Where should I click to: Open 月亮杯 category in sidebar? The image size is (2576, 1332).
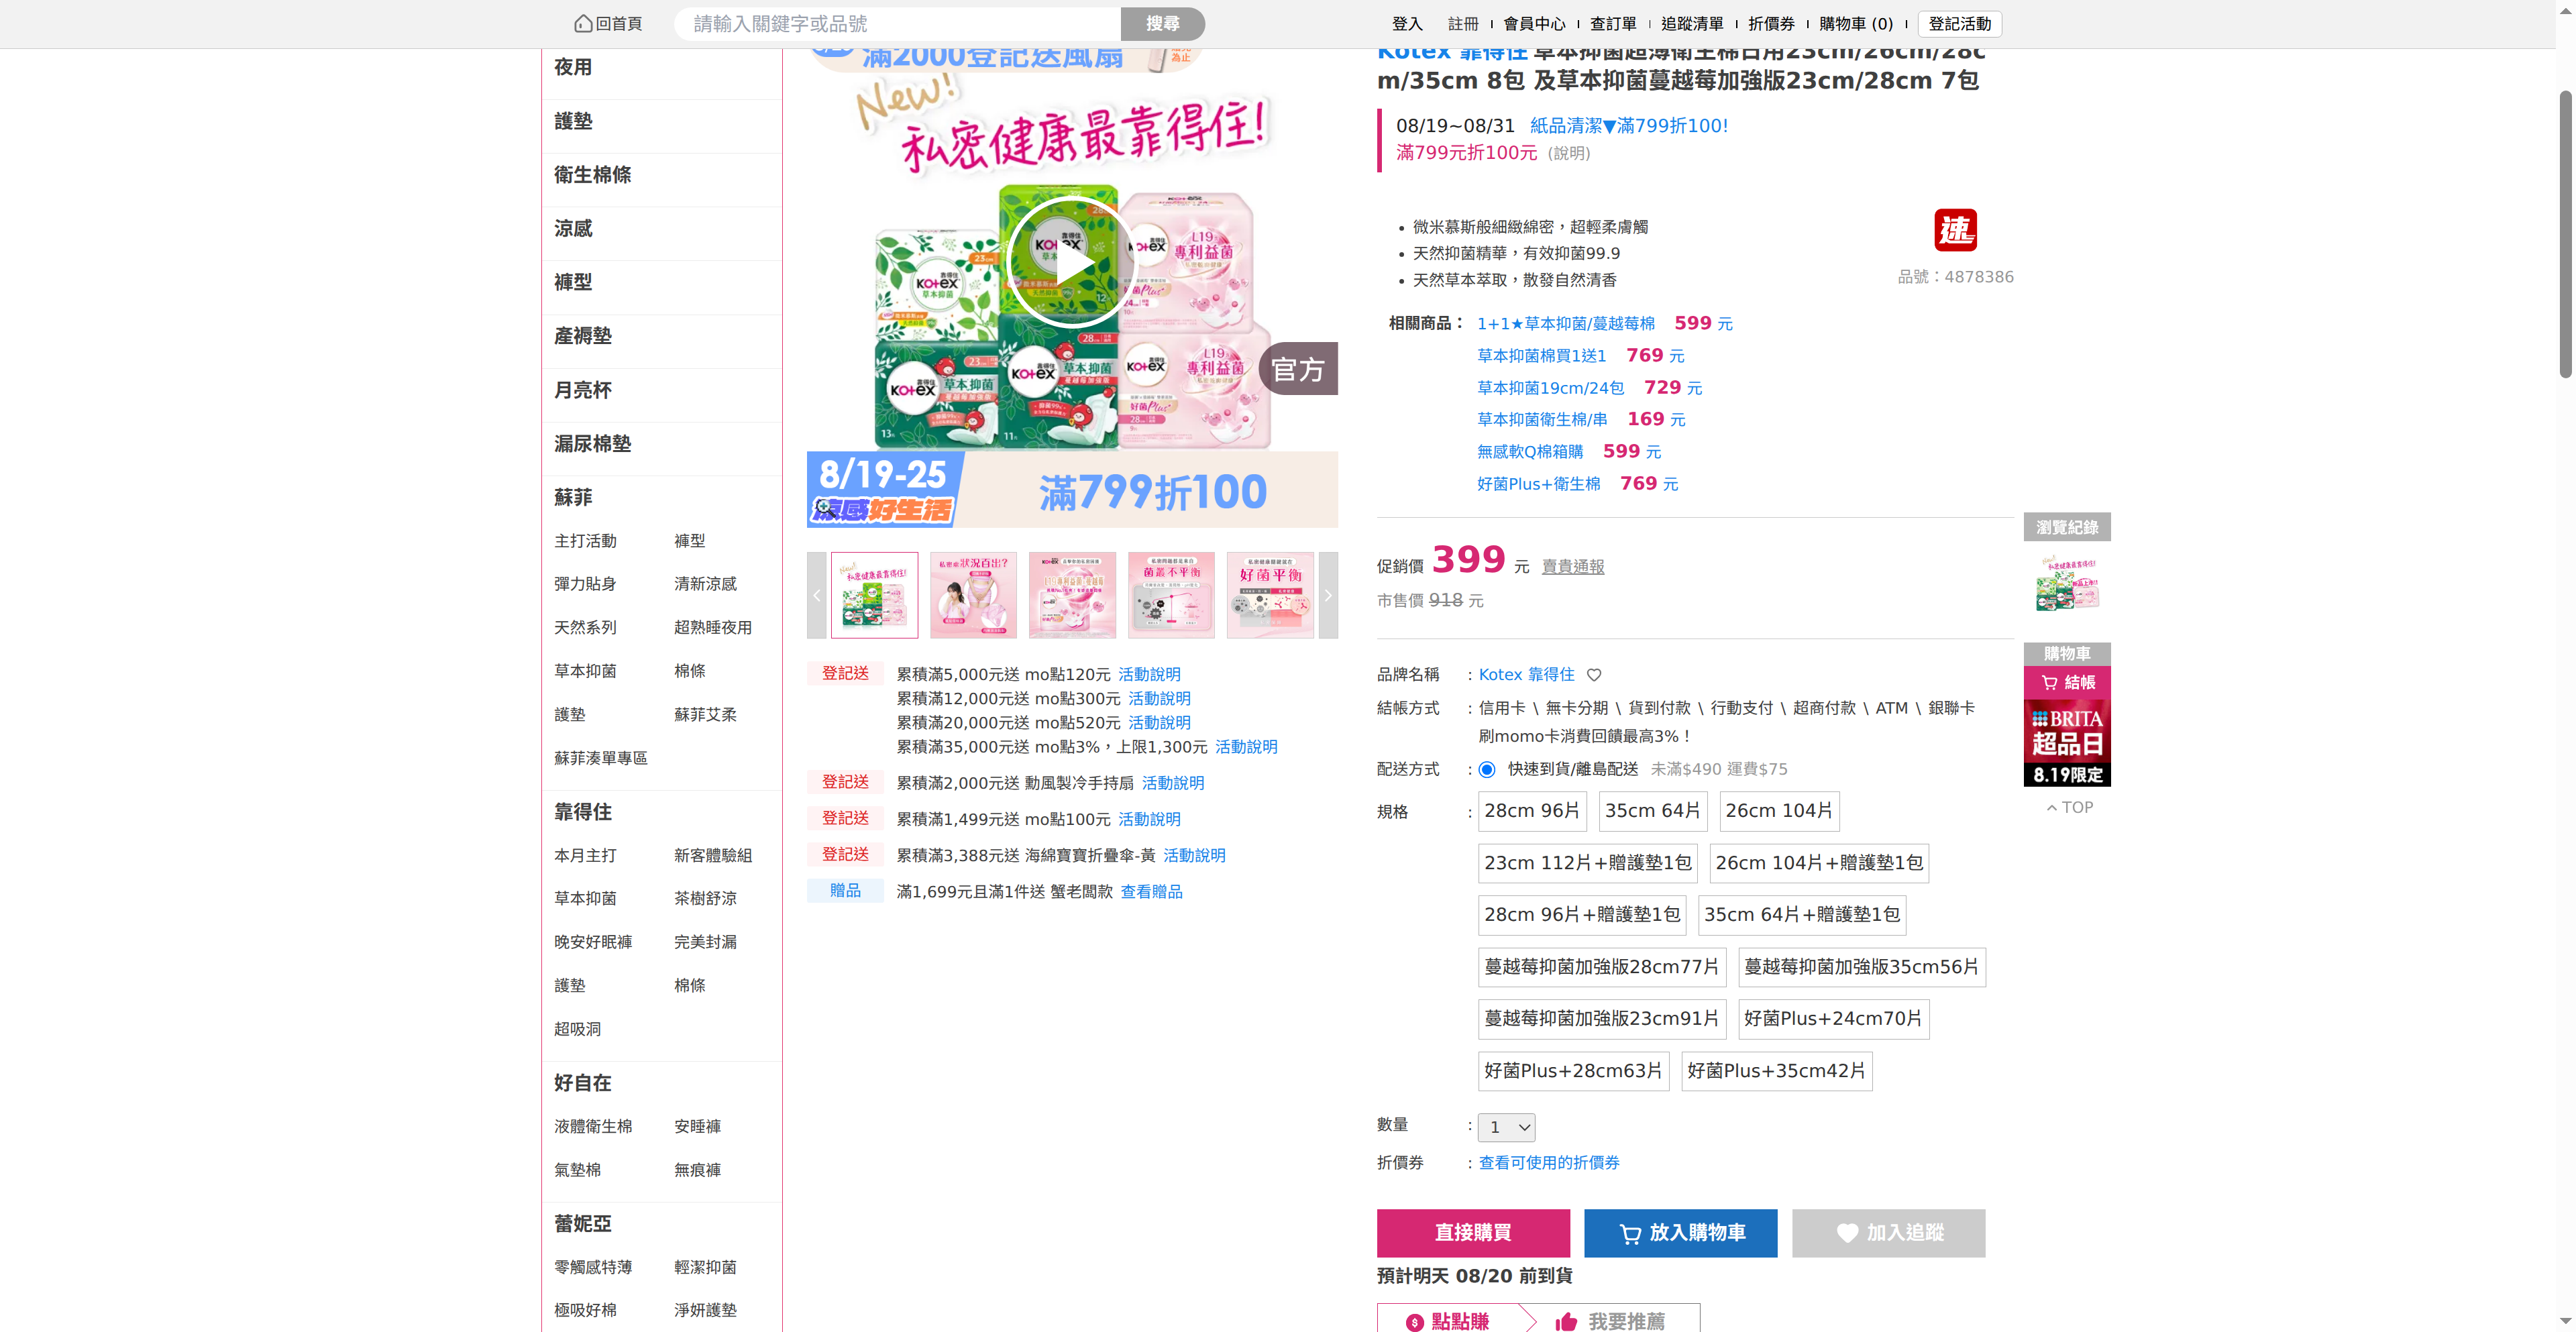[x=583, y=390]
